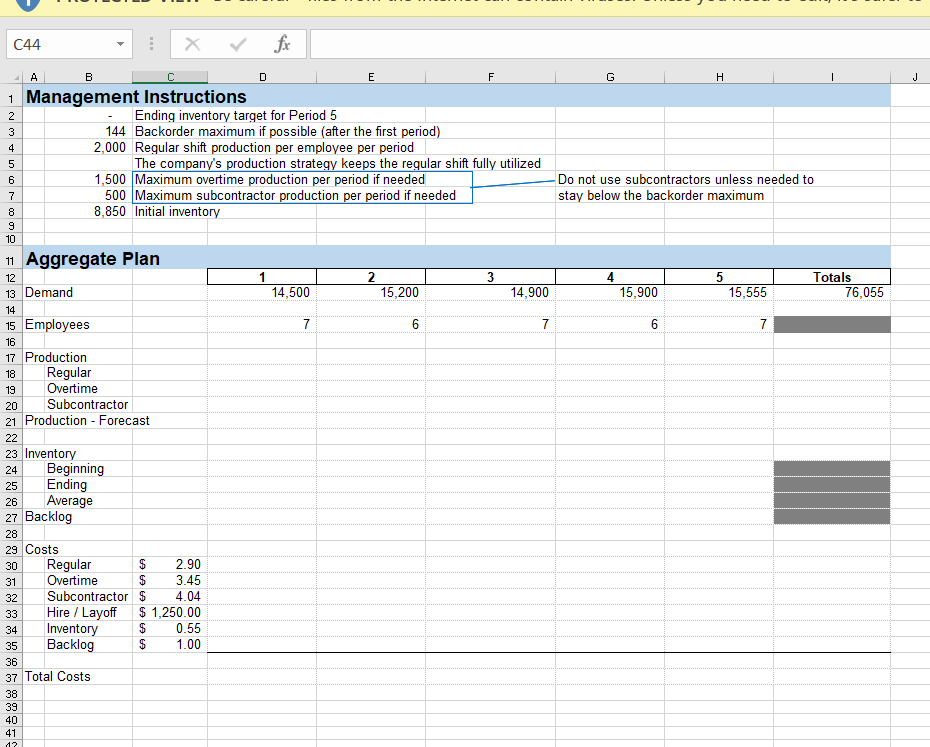Select the Period 2 Employees cell
This screenshot has width=930, height=747.
click(371, 325)
